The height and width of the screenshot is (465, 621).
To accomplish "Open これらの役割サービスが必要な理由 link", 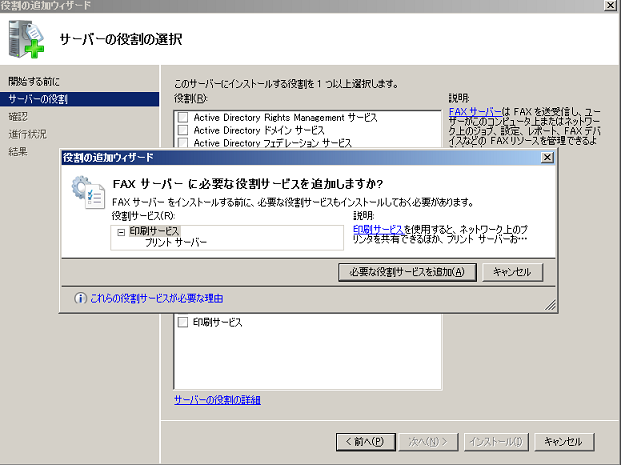I will pos(157,298).
